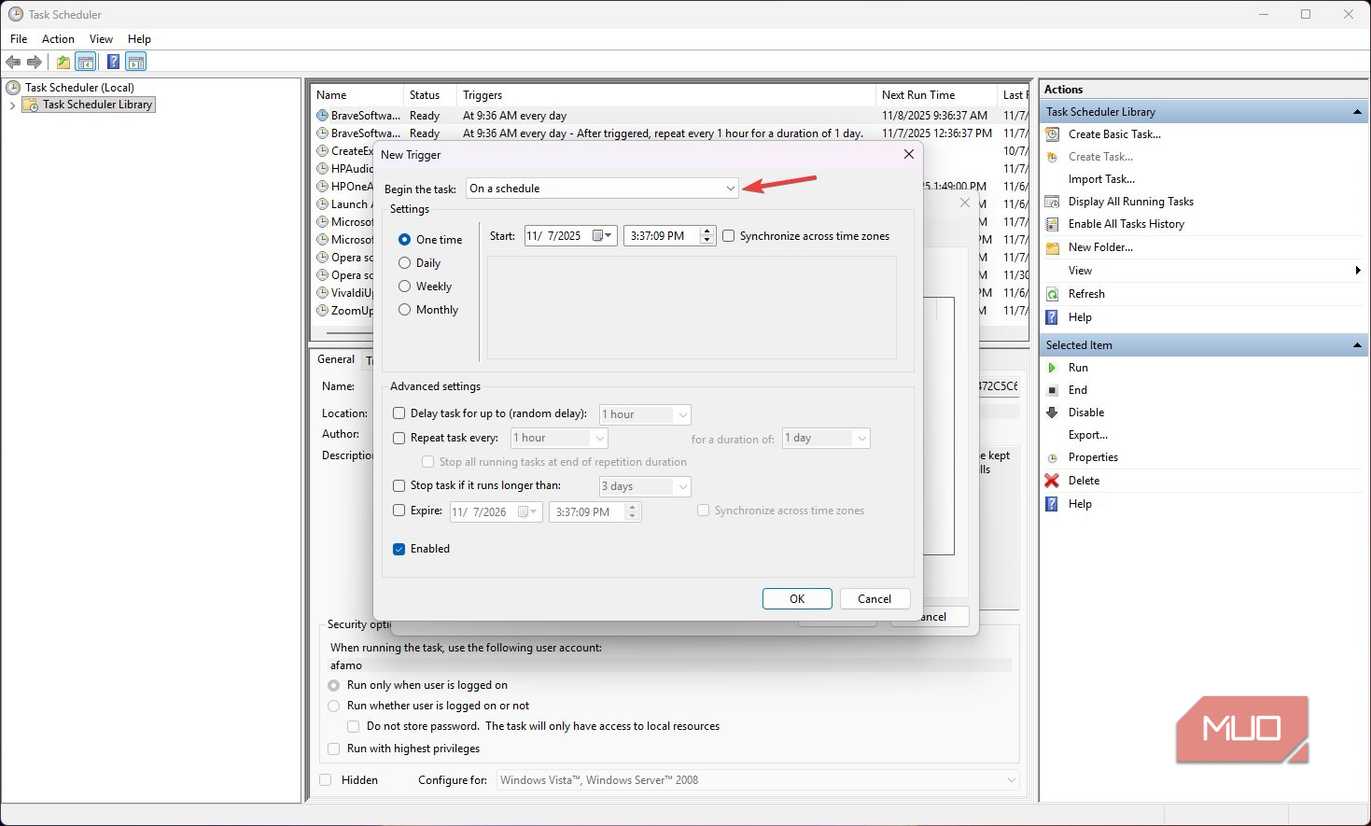Click Cancel in the New Trigger dialog
This screenshot has height=826, width=1371.
point(874,599)
